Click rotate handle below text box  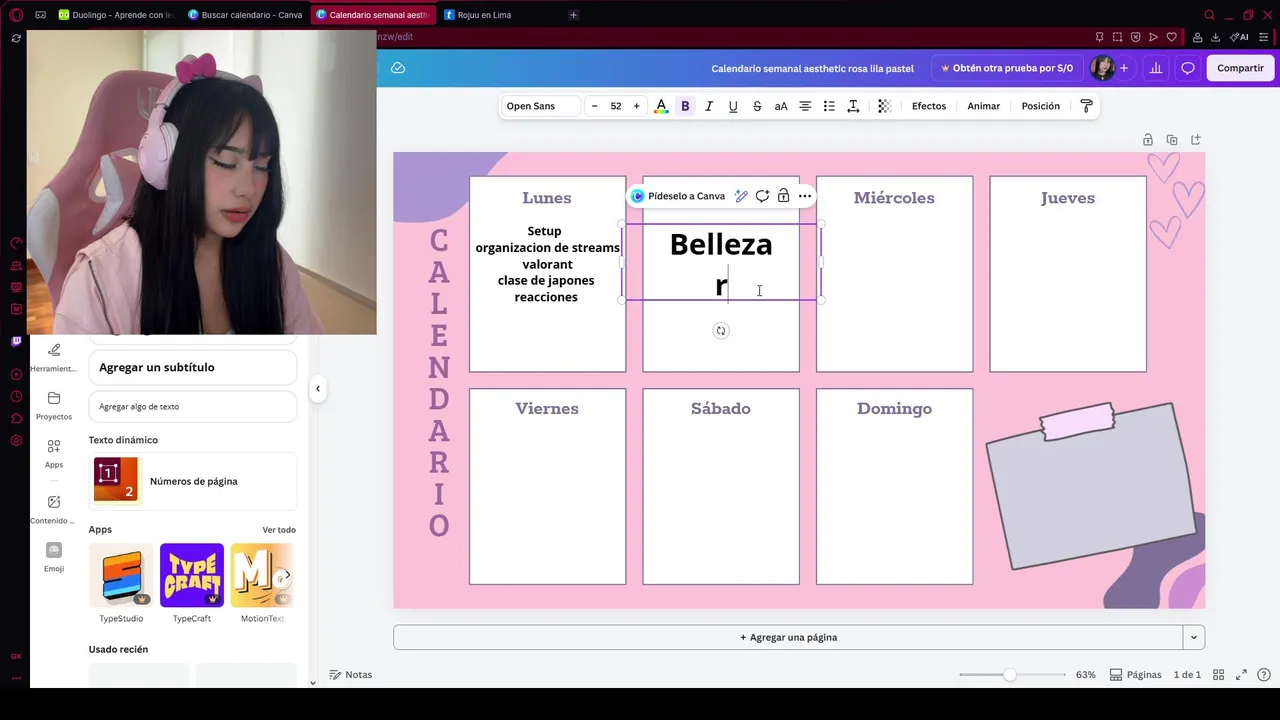coord(721,331)
